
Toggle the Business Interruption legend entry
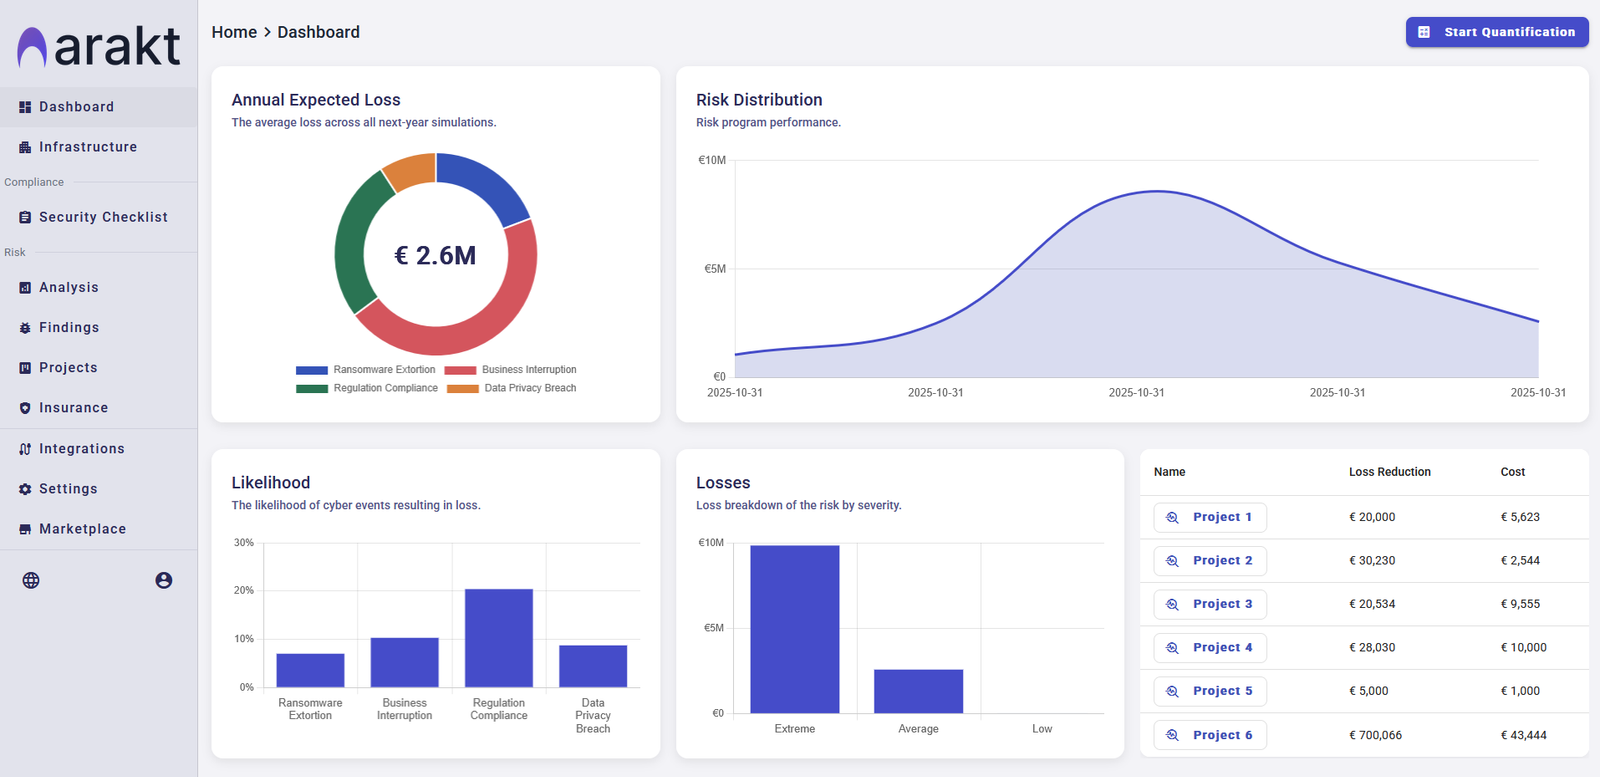511,370
